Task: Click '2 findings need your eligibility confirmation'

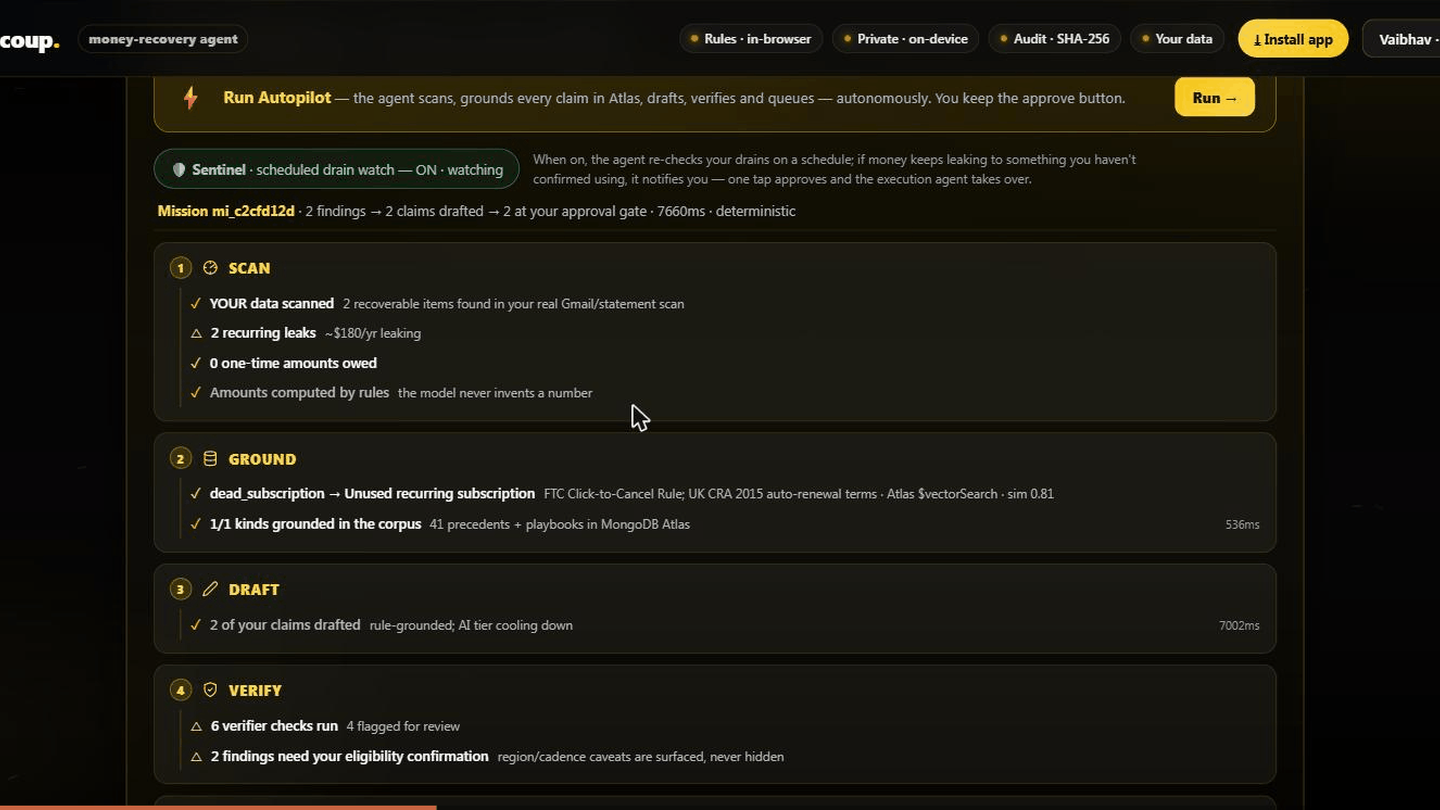Action: [350, 756]
